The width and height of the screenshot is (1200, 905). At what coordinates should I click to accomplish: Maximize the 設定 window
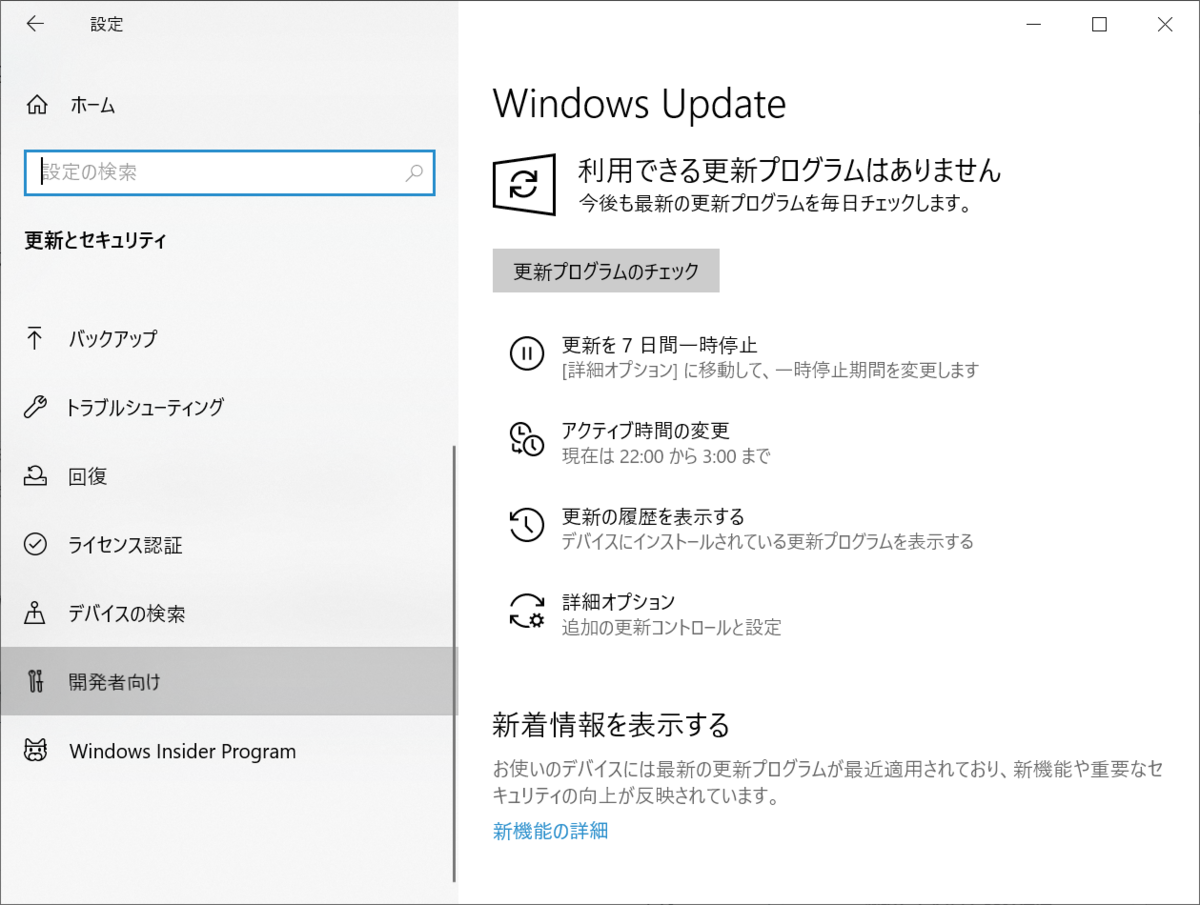point(1099,24)
